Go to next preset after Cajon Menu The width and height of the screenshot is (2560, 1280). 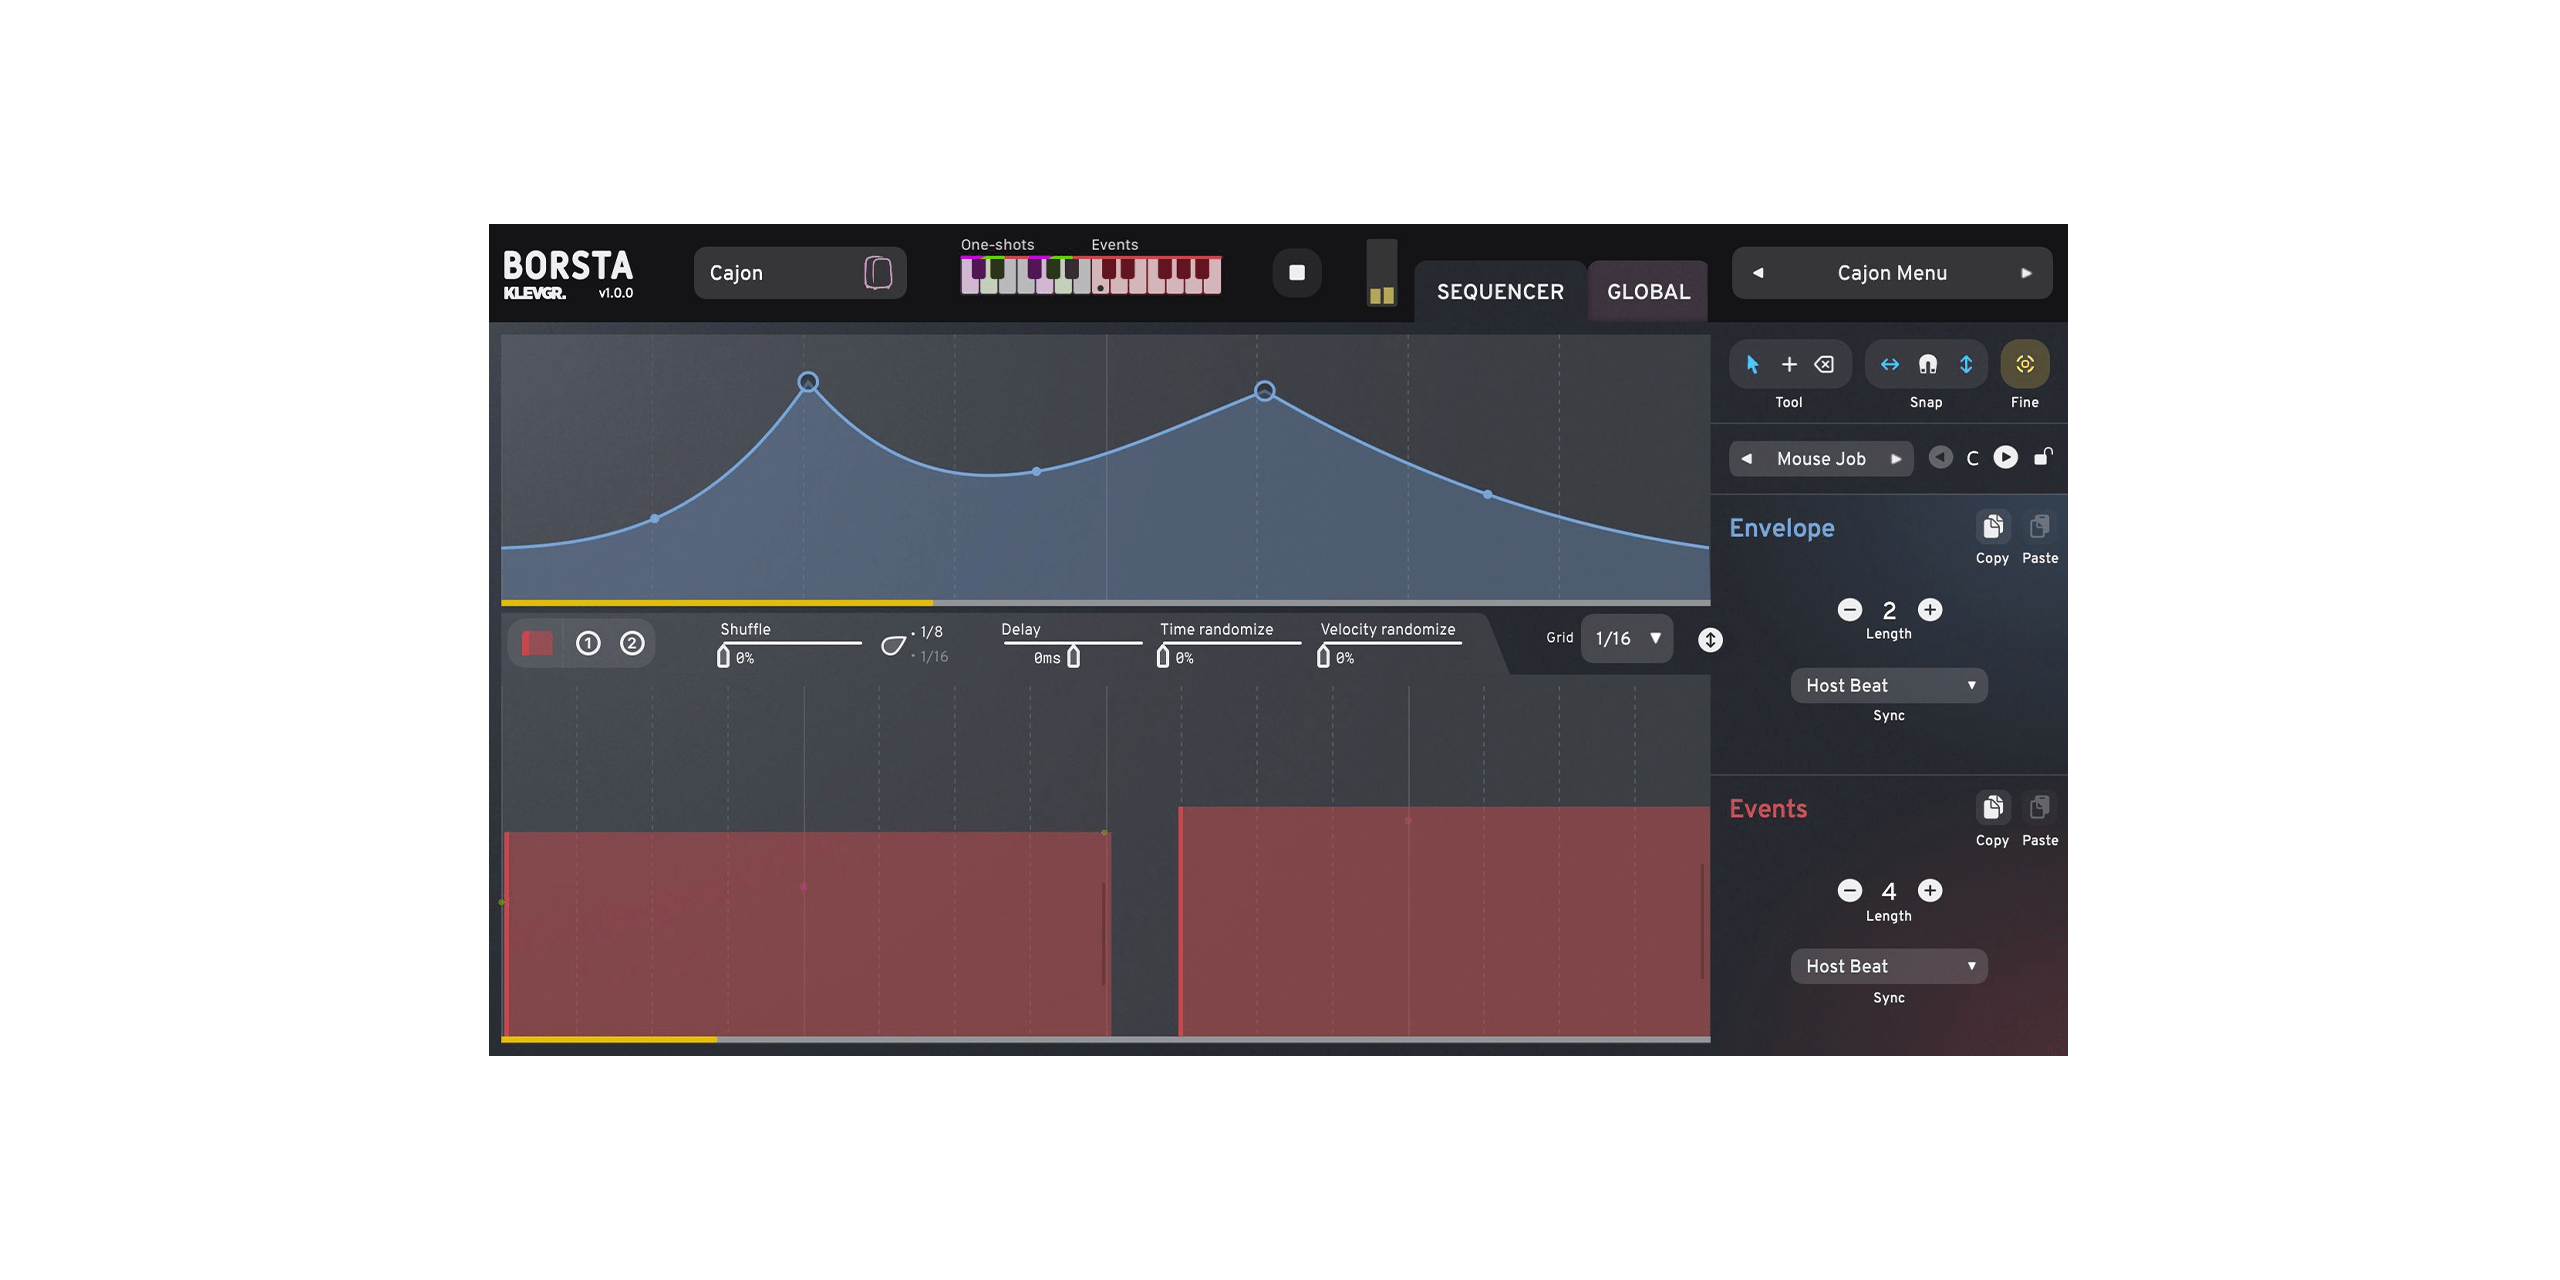tap(2026, 273)
